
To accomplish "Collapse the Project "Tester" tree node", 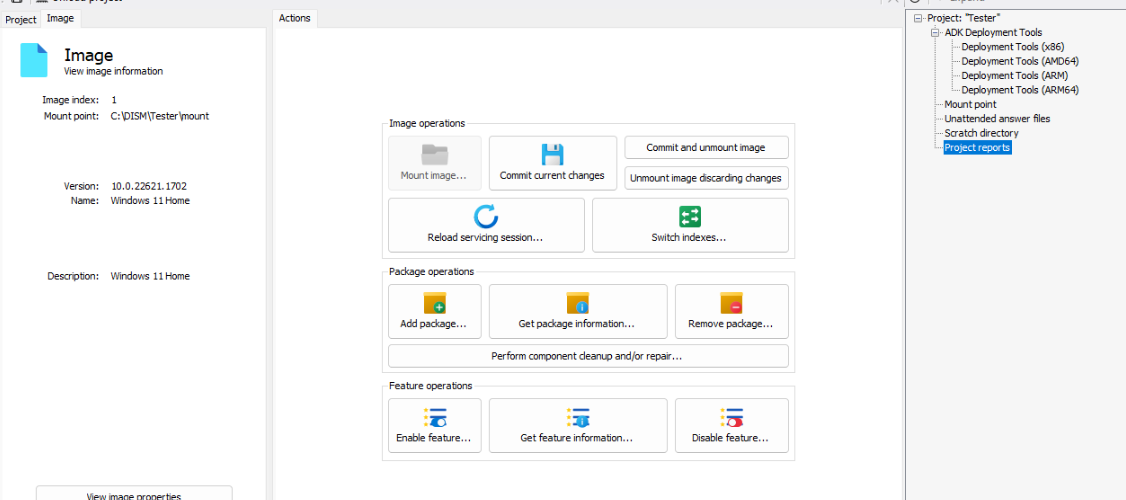I will tap(918, 19).
